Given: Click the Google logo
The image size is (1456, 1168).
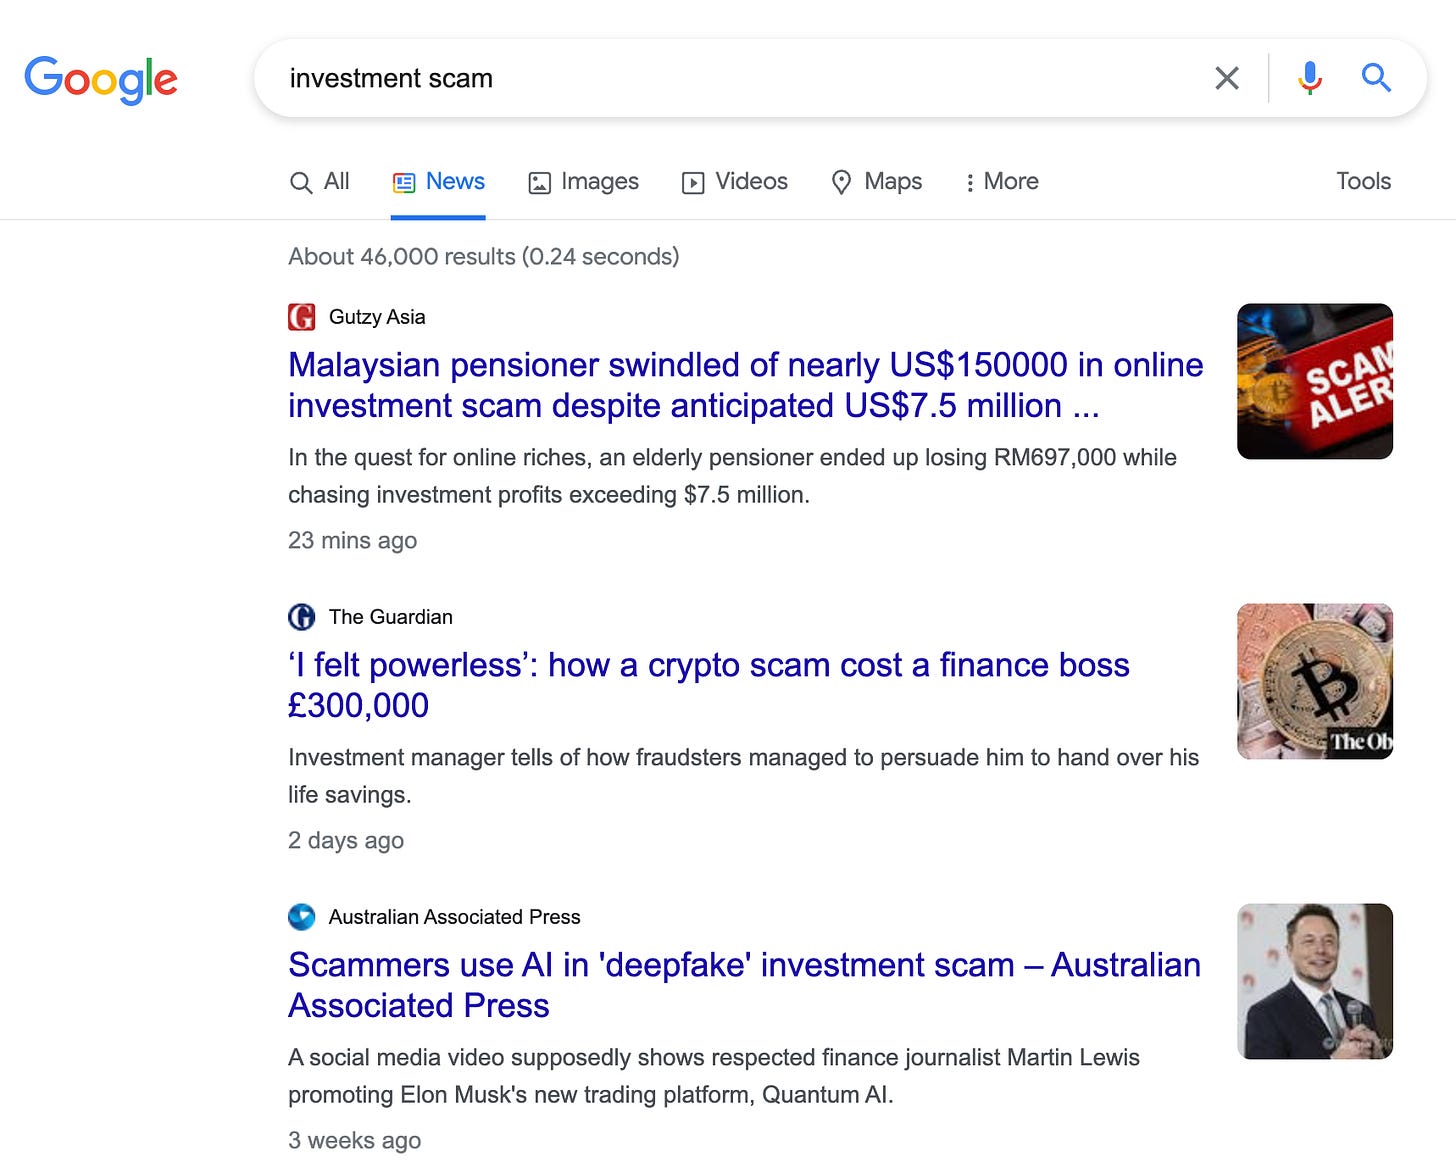Looking at the screenshot, I should click(101, 79).
